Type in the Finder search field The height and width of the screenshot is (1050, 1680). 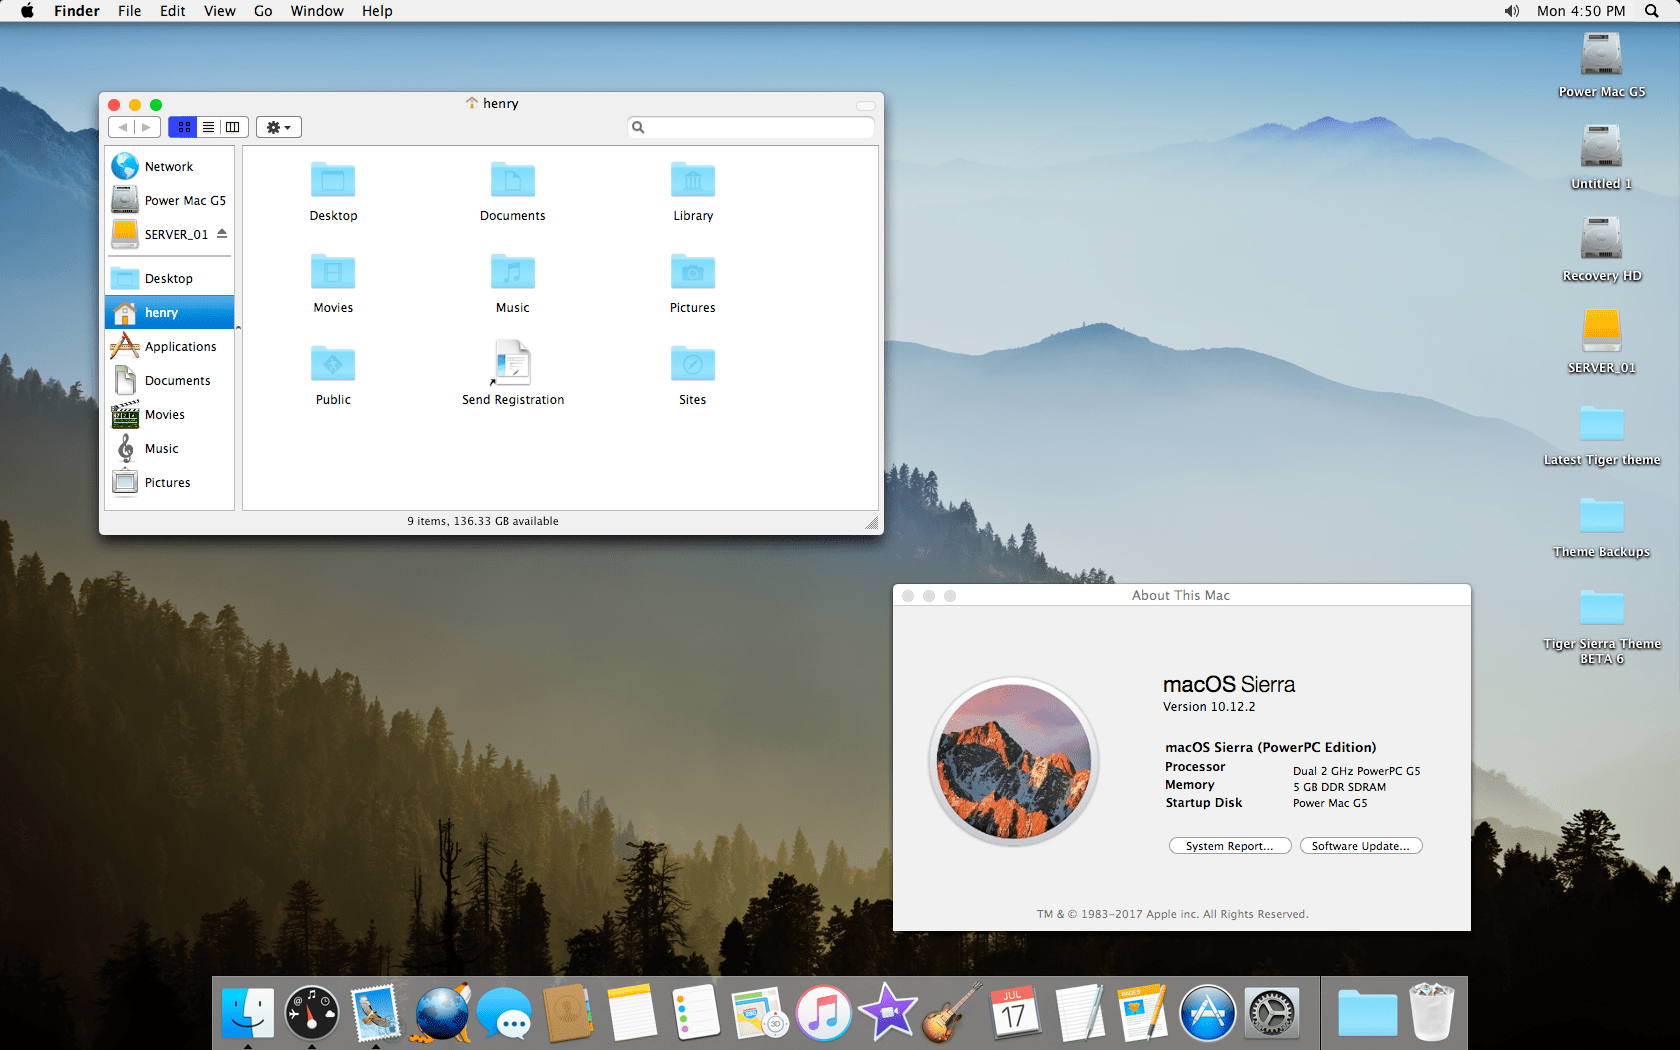point(750,127)
